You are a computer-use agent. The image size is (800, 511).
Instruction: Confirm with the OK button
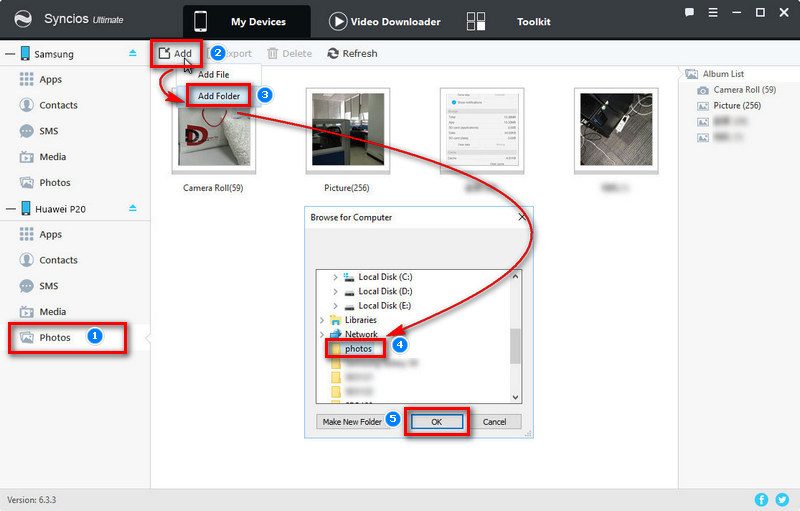(x=437, y=422)
